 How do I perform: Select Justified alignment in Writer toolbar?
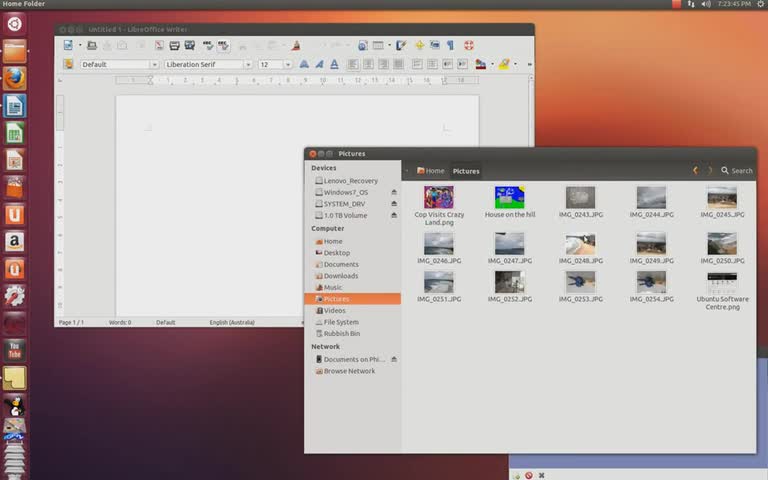[x=399, y=64]
